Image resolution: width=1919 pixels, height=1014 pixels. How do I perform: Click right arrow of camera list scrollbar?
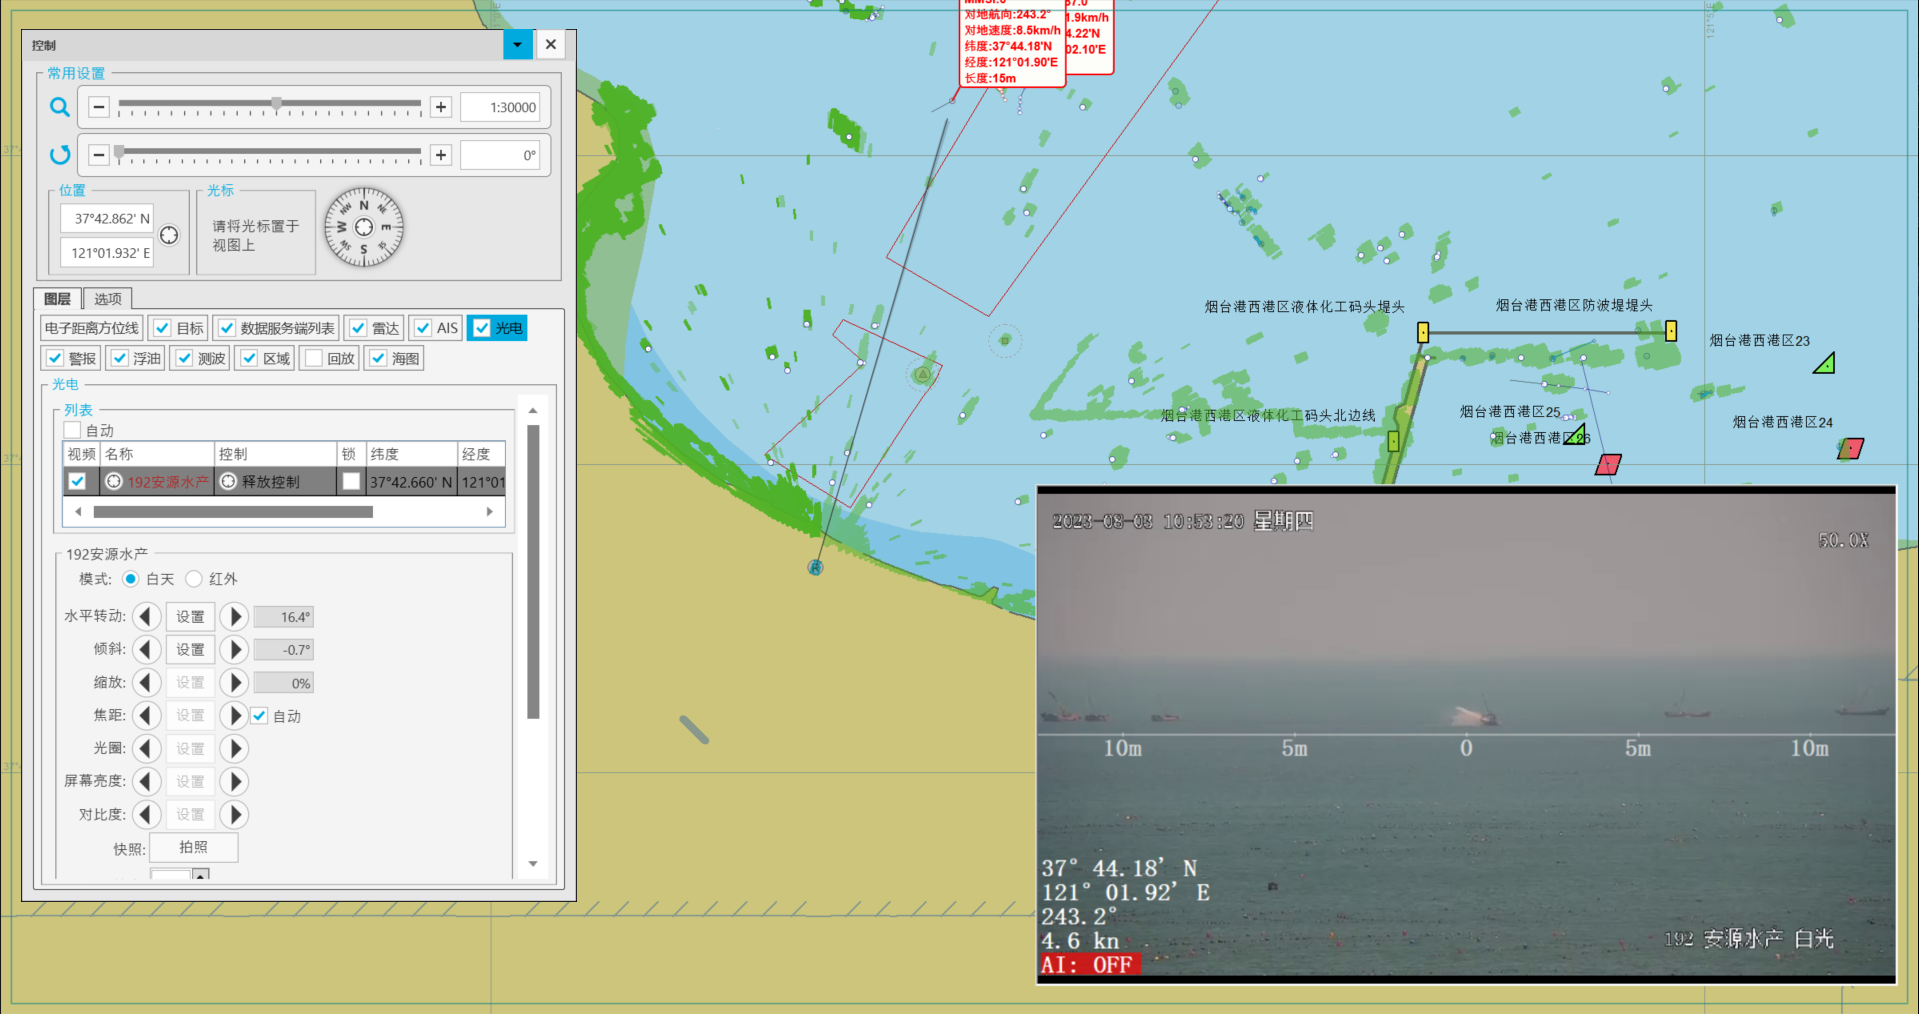pos(489,512)
